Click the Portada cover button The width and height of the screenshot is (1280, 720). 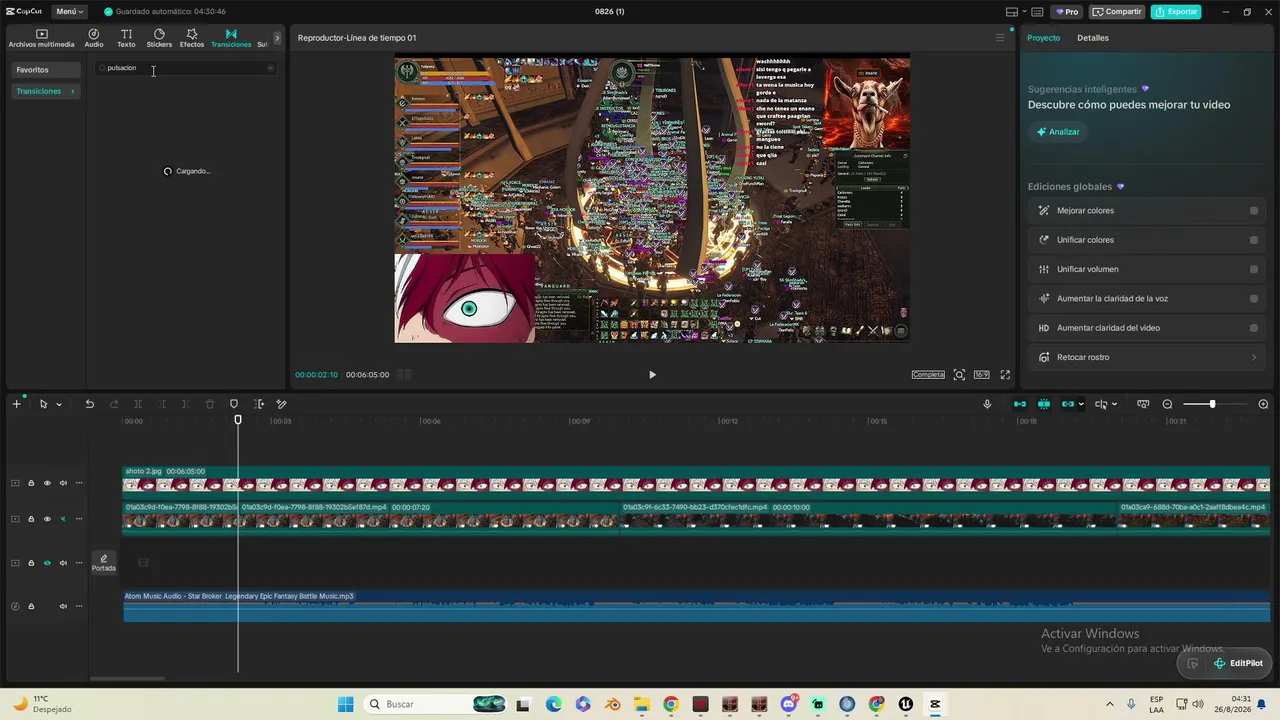[x=104, y=563]
